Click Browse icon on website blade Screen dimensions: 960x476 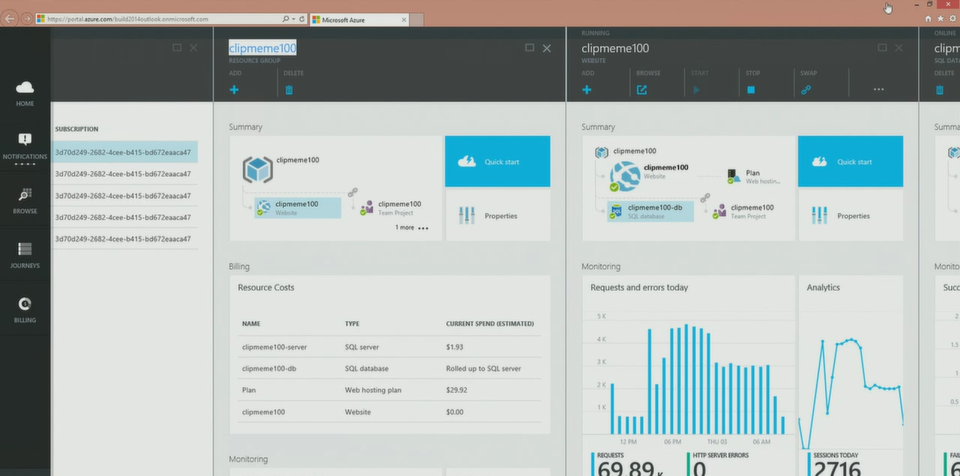coord(642,90)
